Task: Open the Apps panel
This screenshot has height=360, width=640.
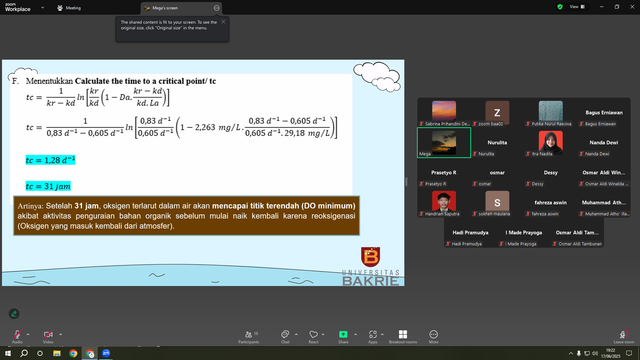Action: pos(373,337)
